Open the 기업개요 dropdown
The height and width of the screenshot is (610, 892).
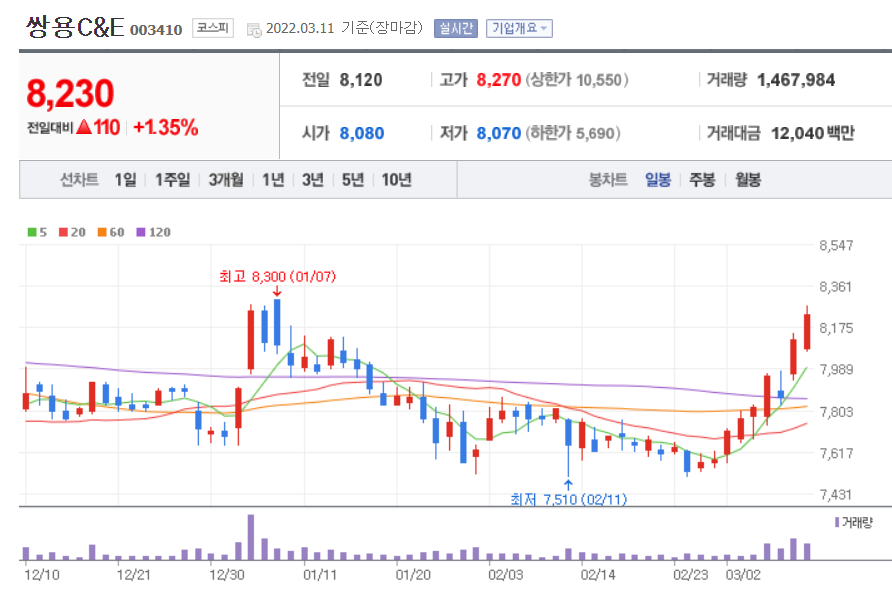pyautogui.click(x=519, y=28)
